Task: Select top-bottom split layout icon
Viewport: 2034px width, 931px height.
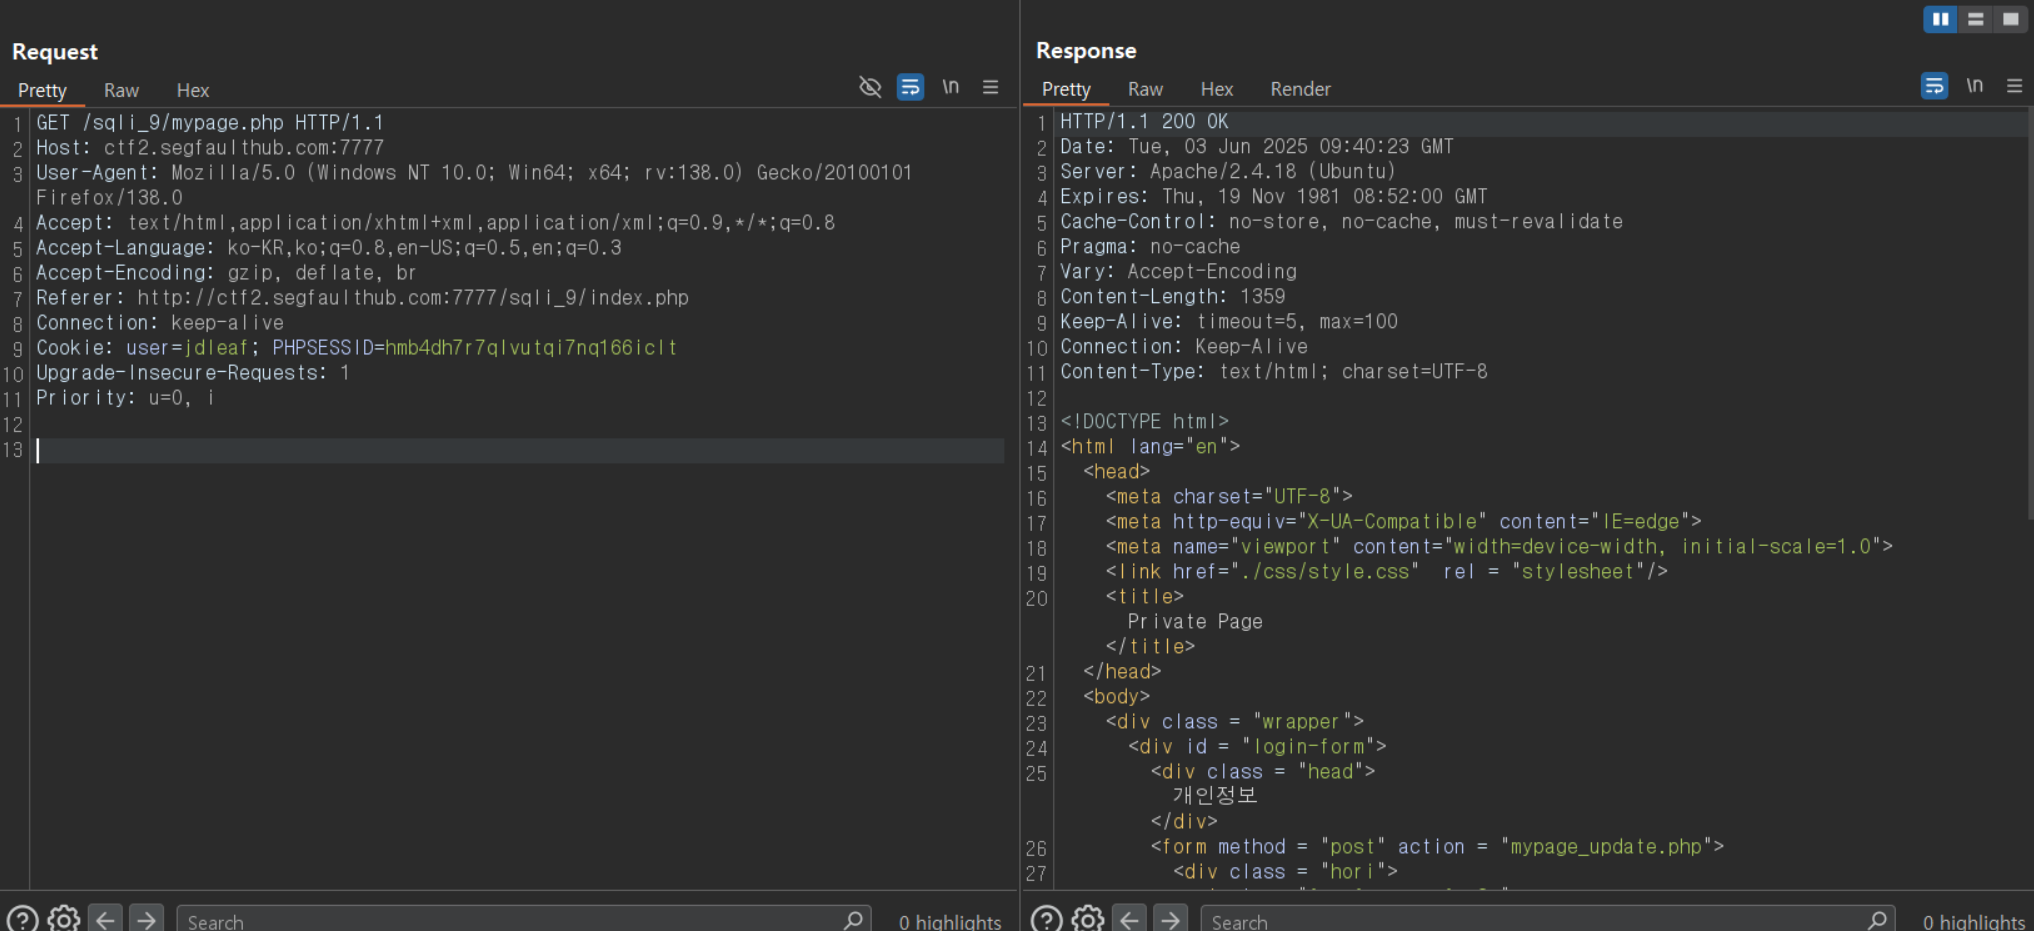Action: 1975,19
